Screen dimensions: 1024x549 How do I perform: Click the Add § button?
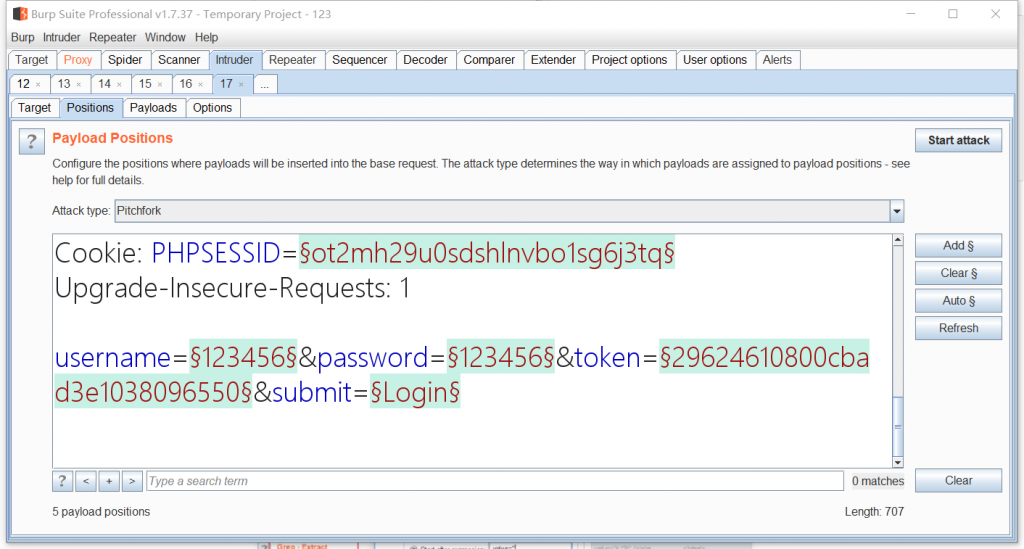coord(957,246)
